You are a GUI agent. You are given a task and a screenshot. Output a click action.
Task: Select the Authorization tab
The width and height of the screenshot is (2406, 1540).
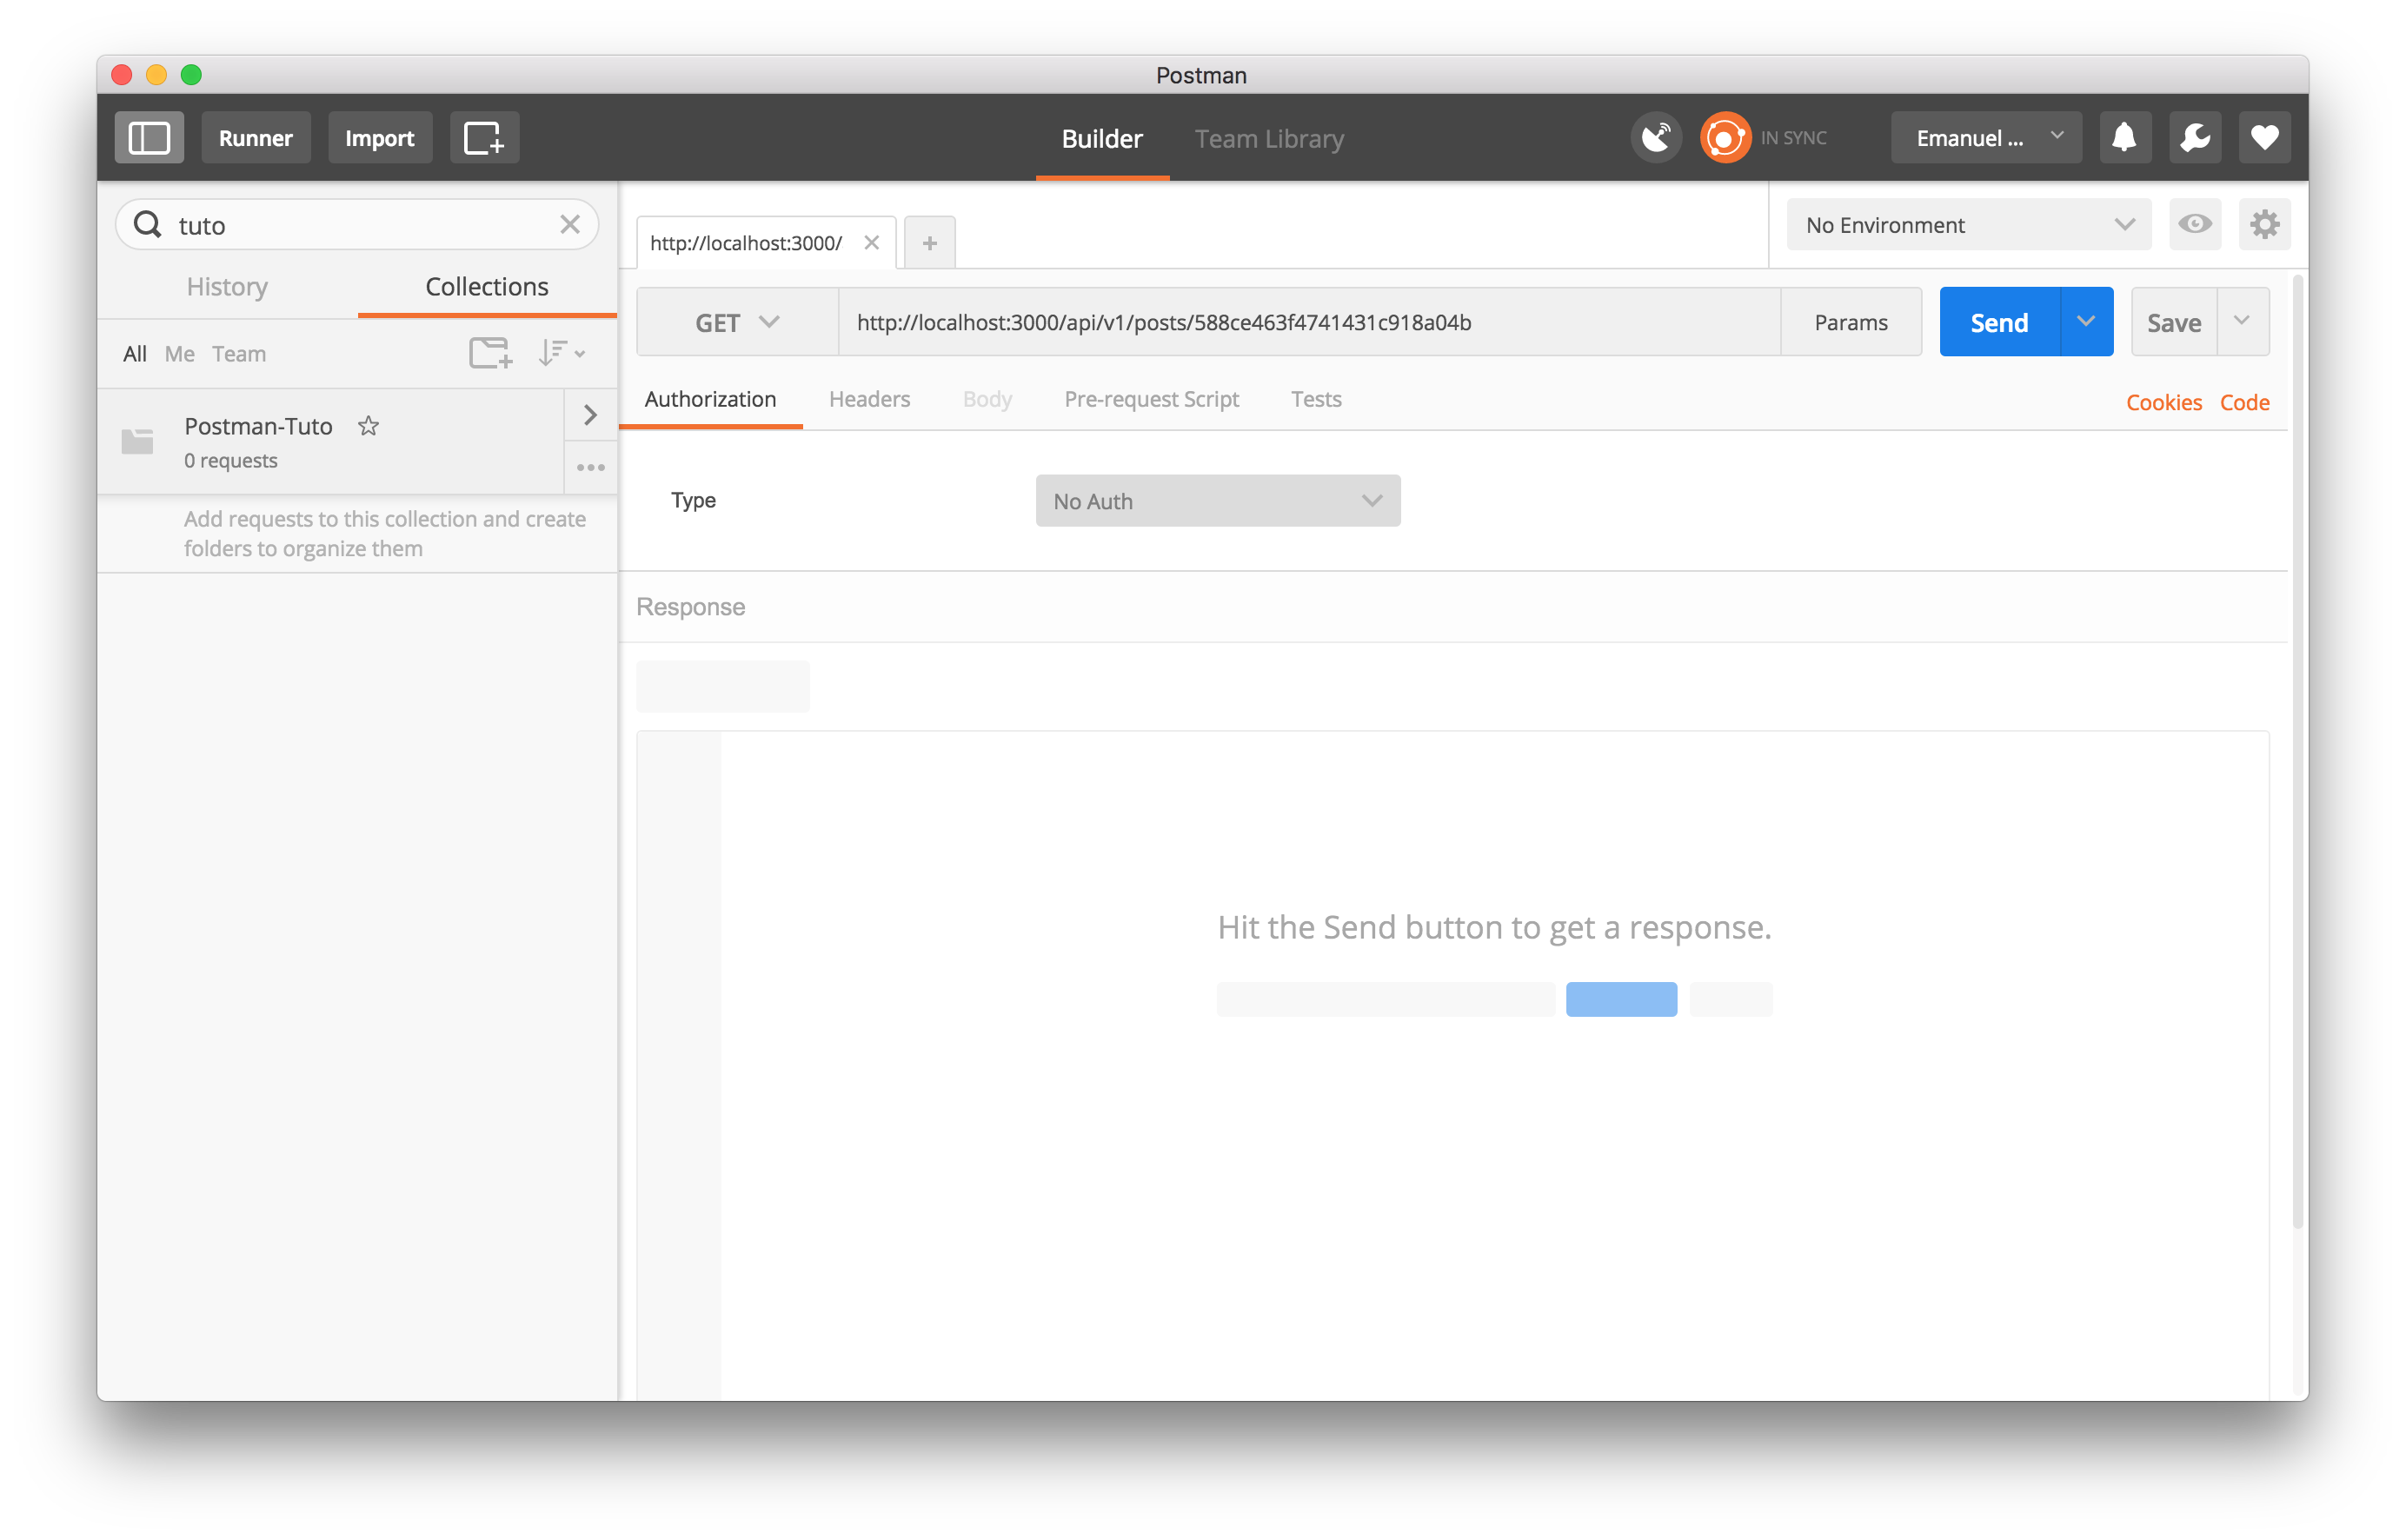710,399
